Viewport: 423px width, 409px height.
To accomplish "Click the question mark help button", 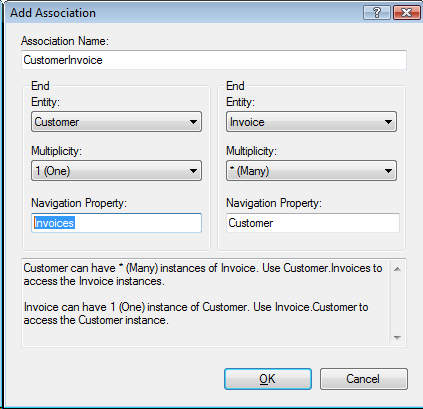I will [377, 13].
